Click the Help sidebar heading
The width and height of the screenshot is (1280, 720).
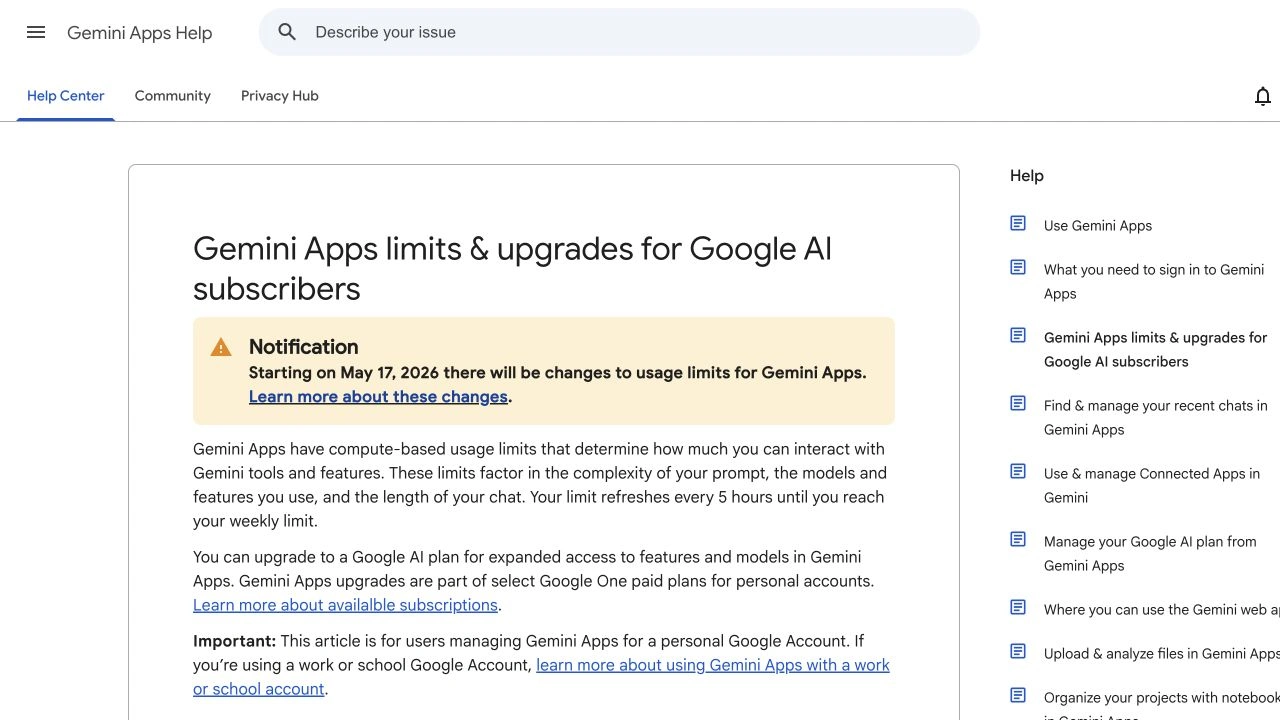pos(1027,176)
